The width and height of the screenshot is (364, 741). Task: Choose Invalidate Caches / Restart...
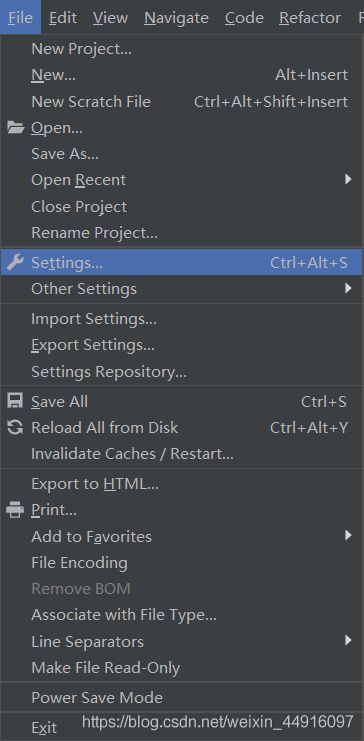[182, 454]
